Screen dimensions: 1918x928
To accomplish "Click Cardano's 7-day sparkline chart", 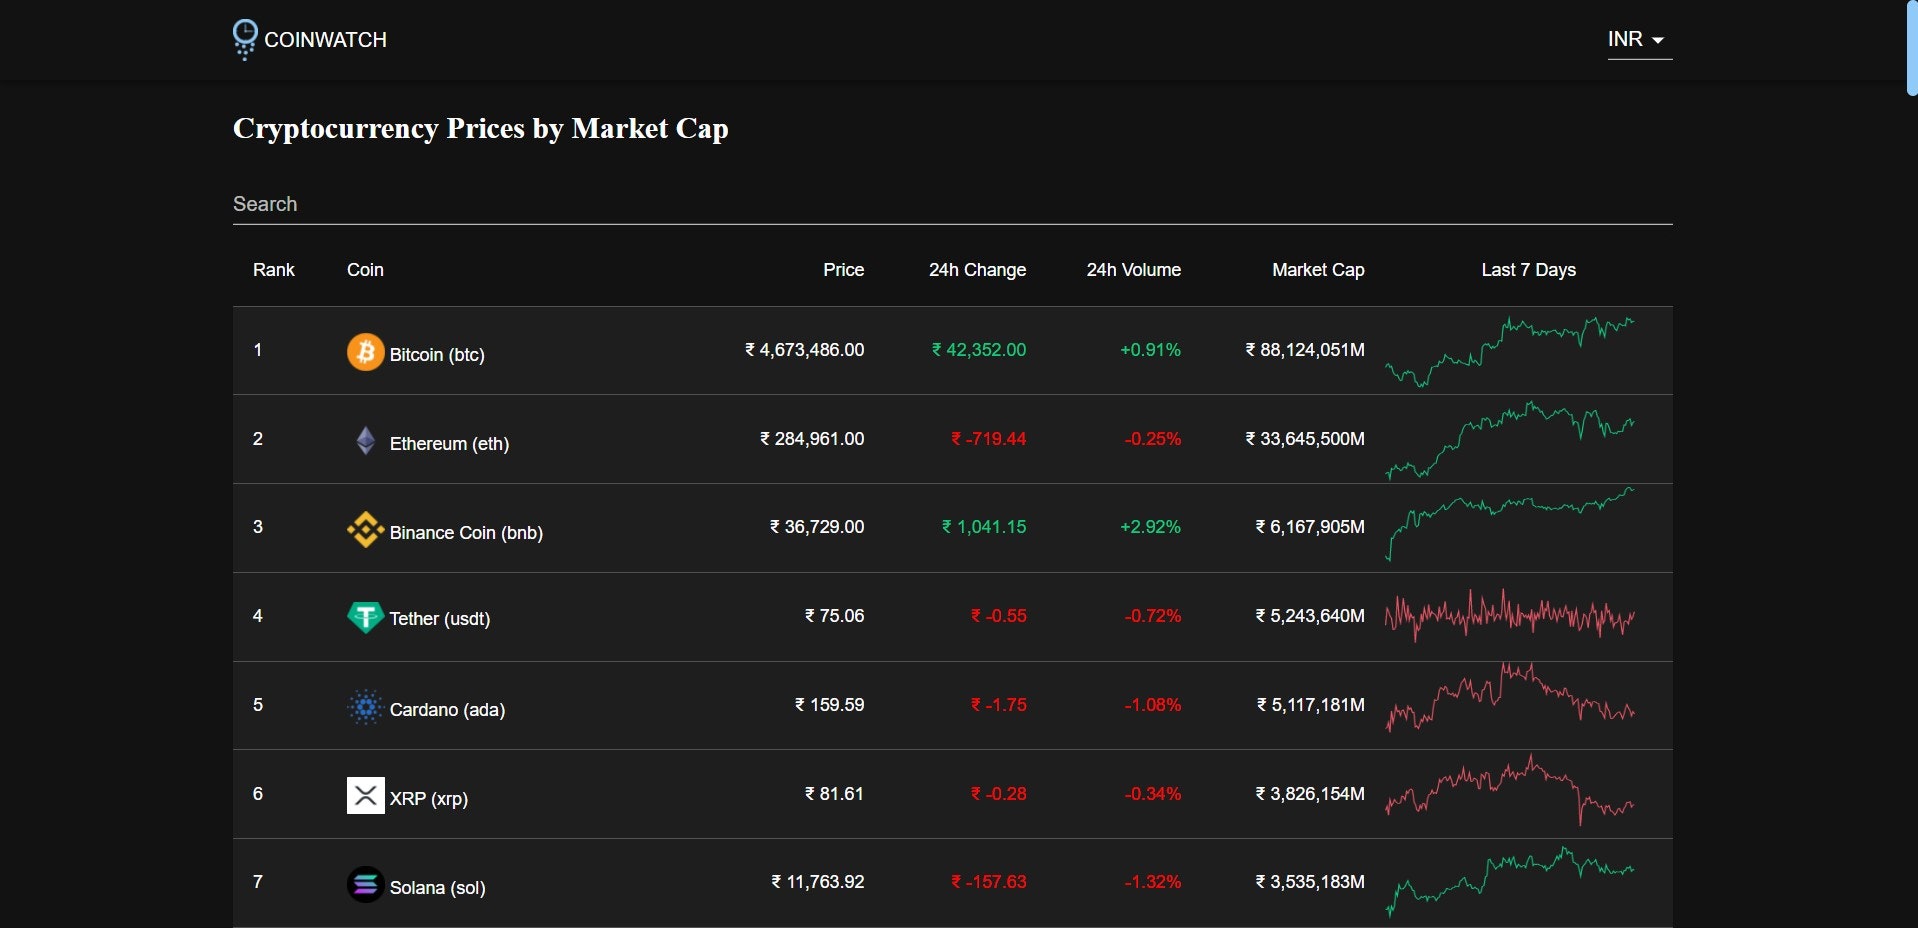I will (x=1510, y=698).
